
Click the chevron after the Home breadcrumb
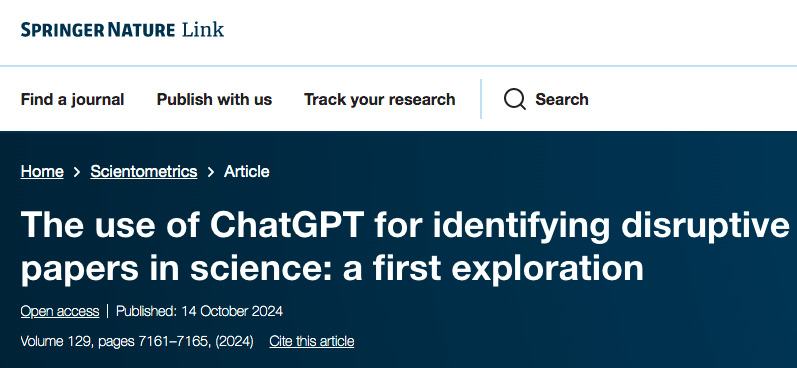click(x=77, y=172)
